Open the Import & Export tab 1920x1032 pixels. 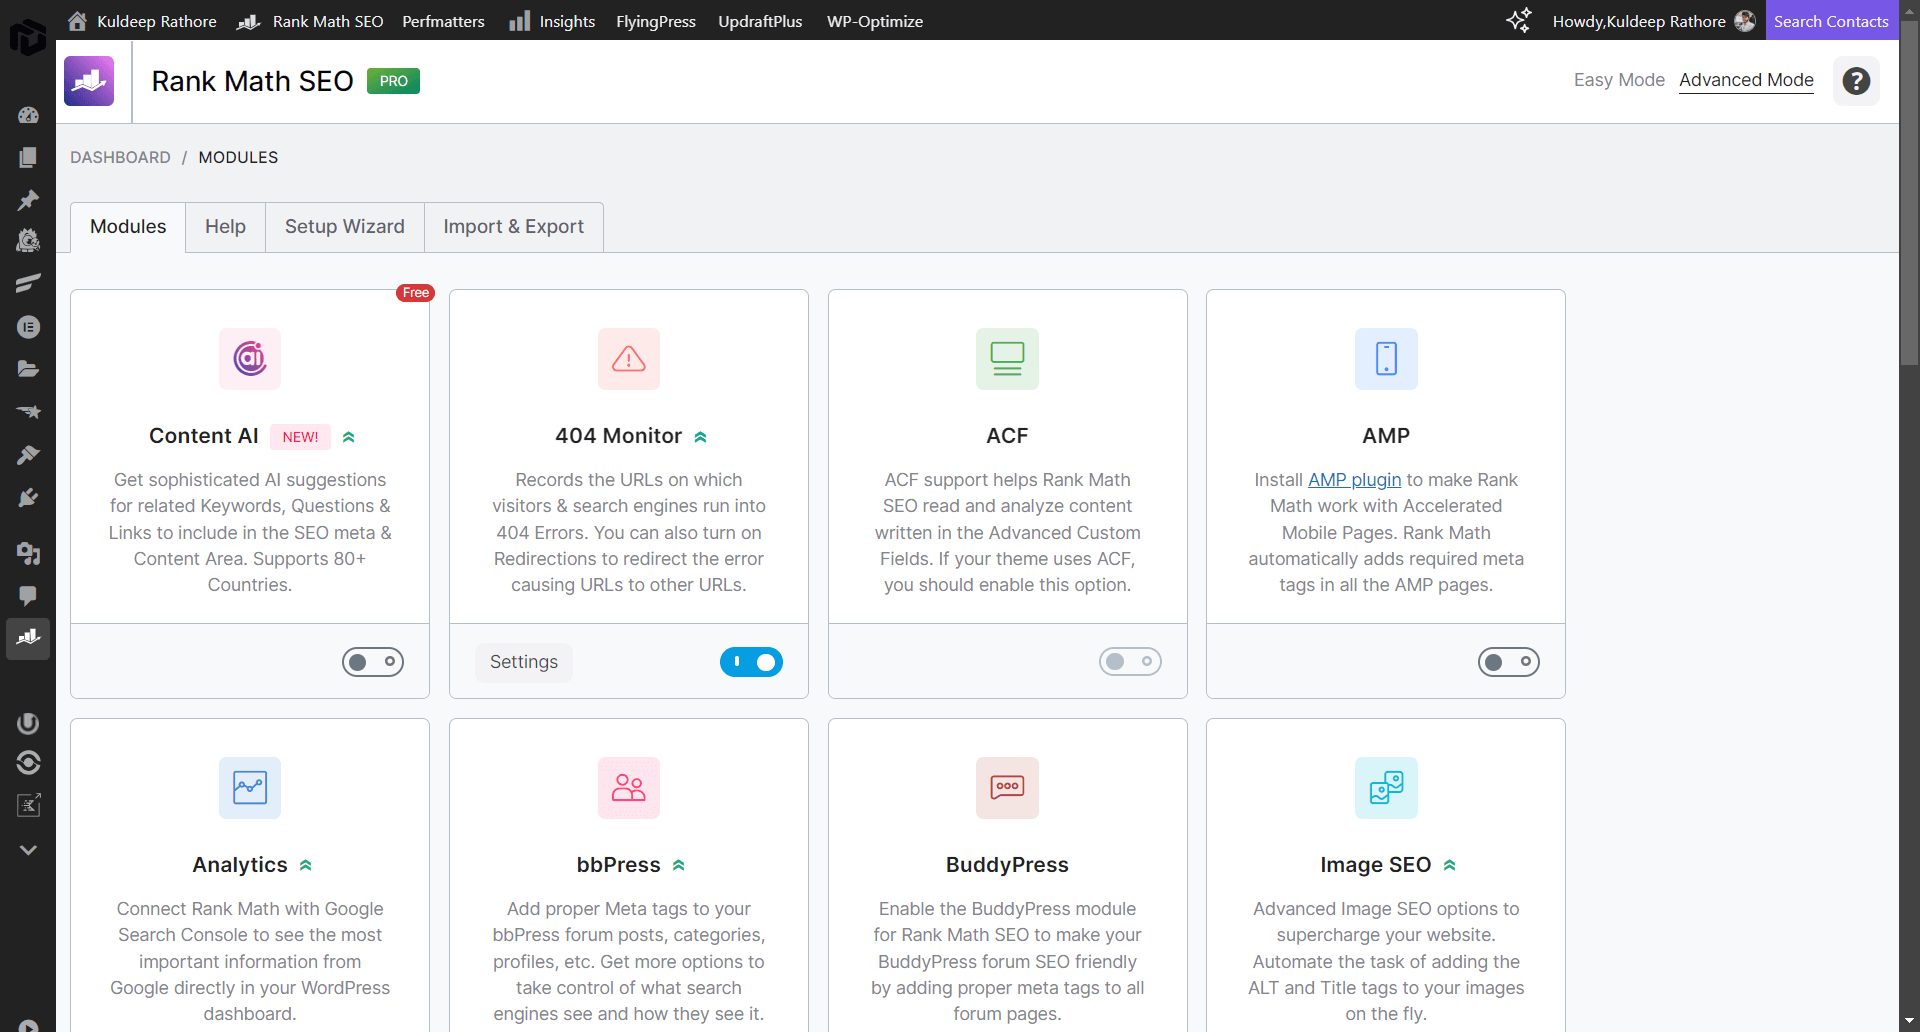point(514,227)
